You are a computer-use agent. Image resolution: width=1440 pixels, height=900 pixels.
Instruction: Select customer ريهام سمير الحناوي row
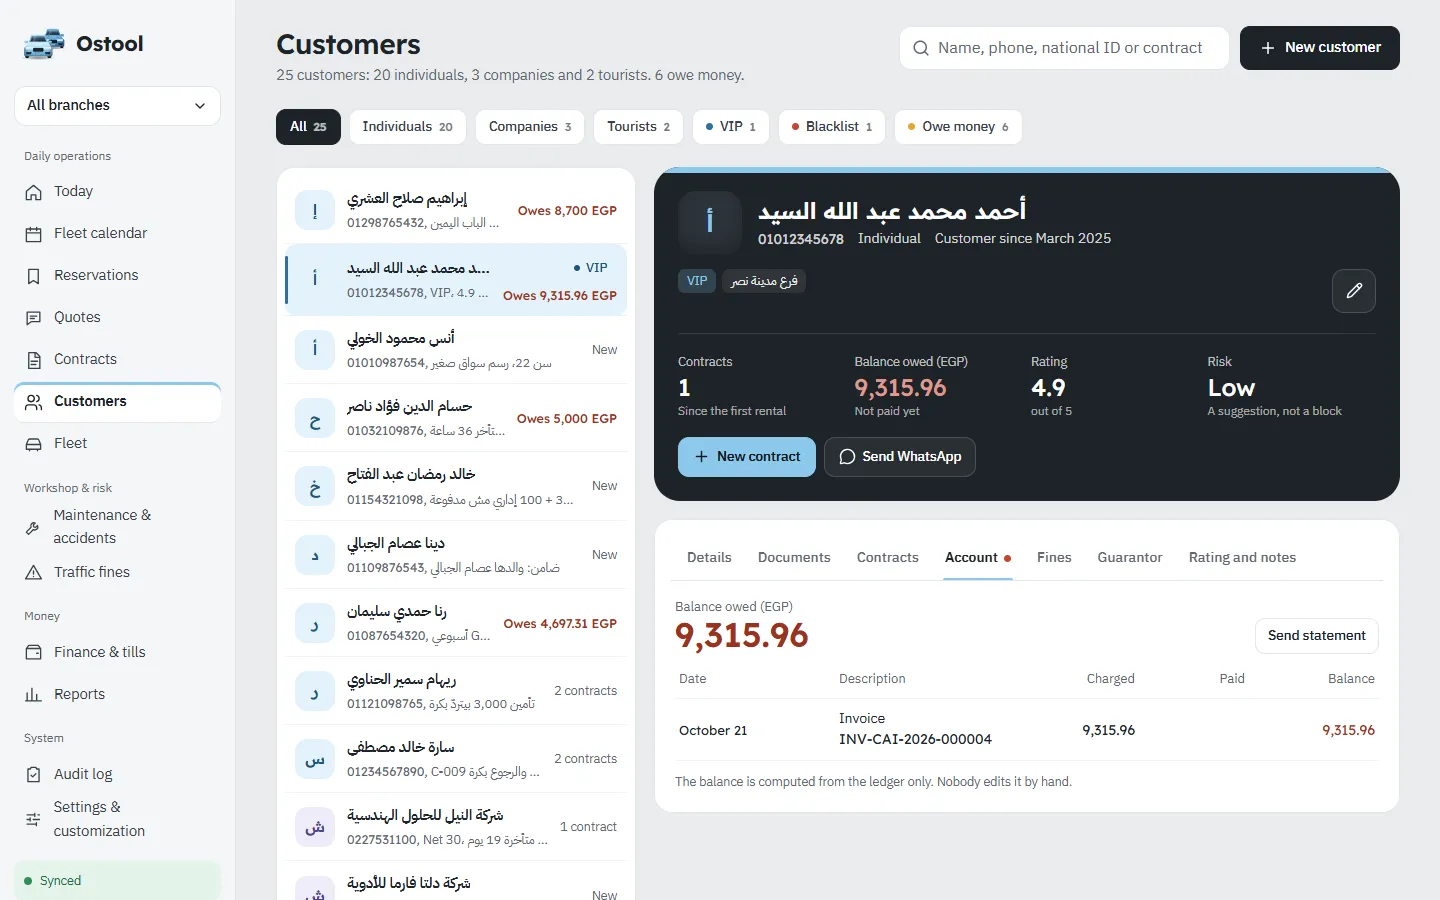click(x=456, y=691)
